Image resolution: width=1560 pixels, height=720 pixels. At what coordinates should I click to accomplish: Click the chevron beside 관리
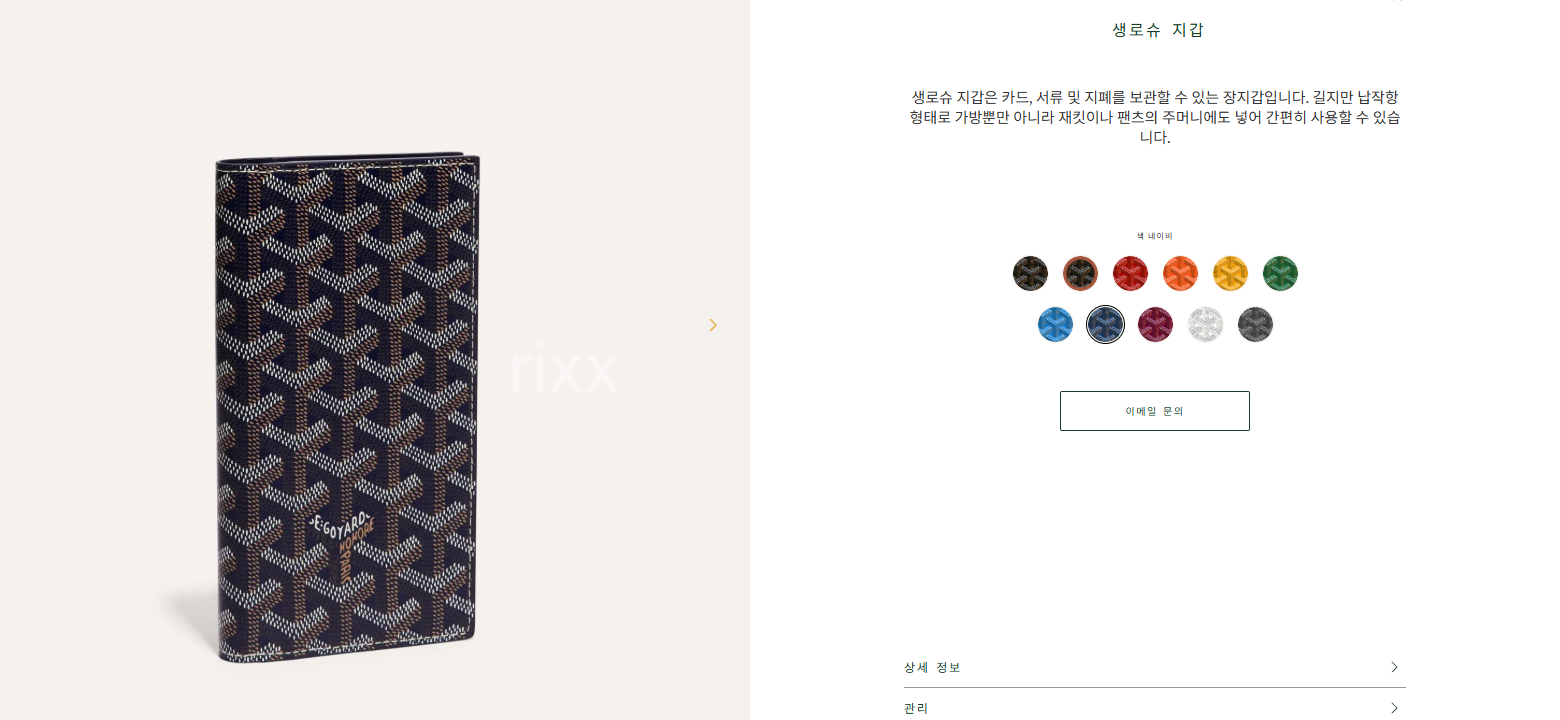1394,708
